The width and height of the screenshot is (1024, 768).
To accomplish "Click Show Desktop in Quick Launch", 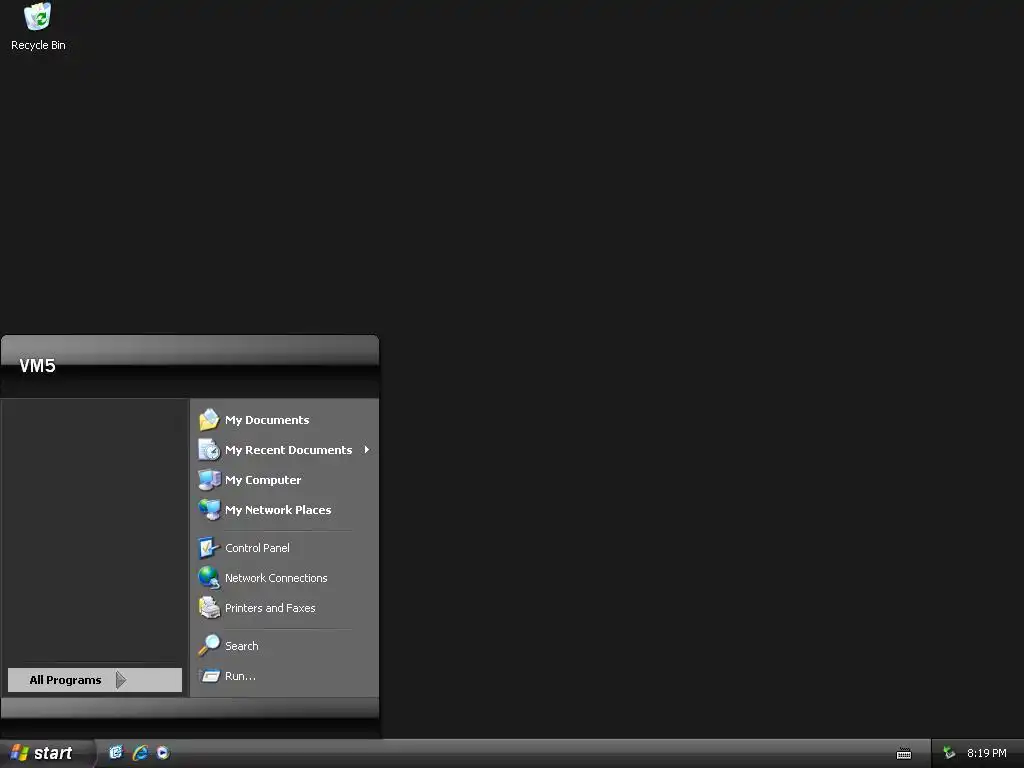I will tap(116, 752).
